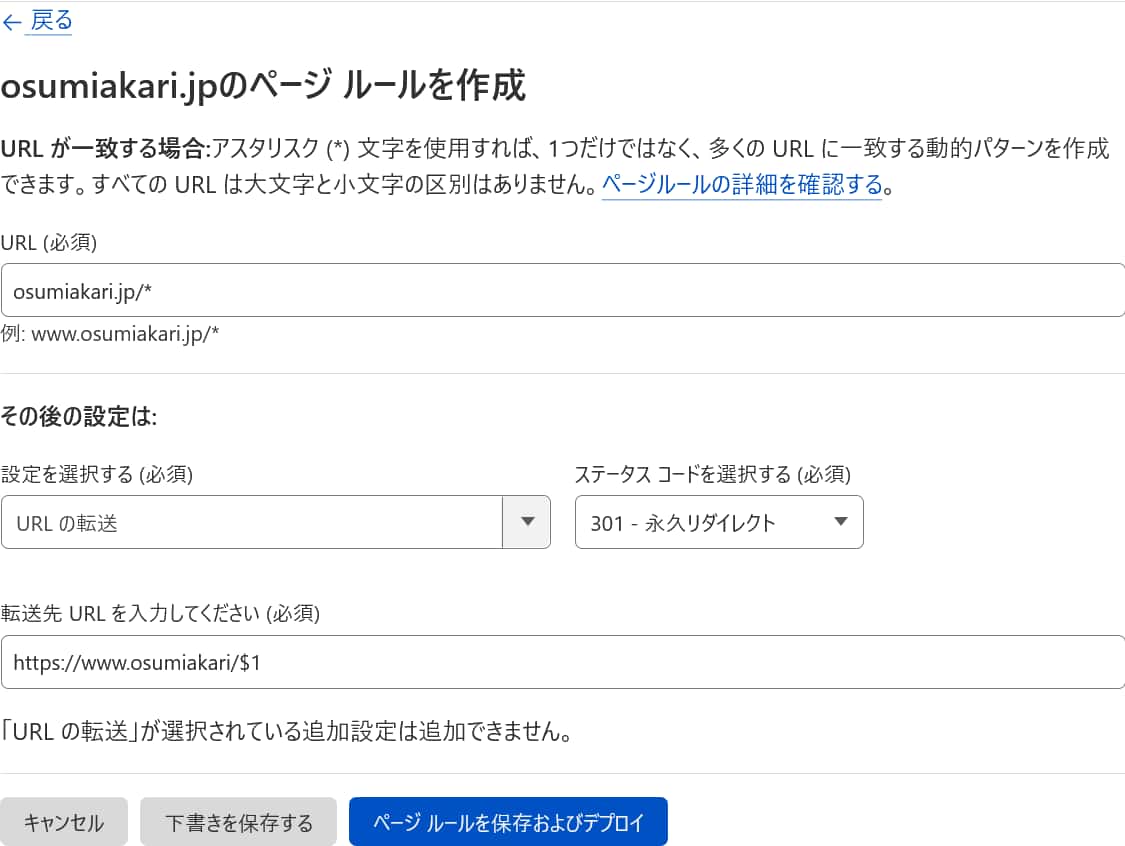
Task: Click the 下書きを保存する button
Action: pos(238,820)
